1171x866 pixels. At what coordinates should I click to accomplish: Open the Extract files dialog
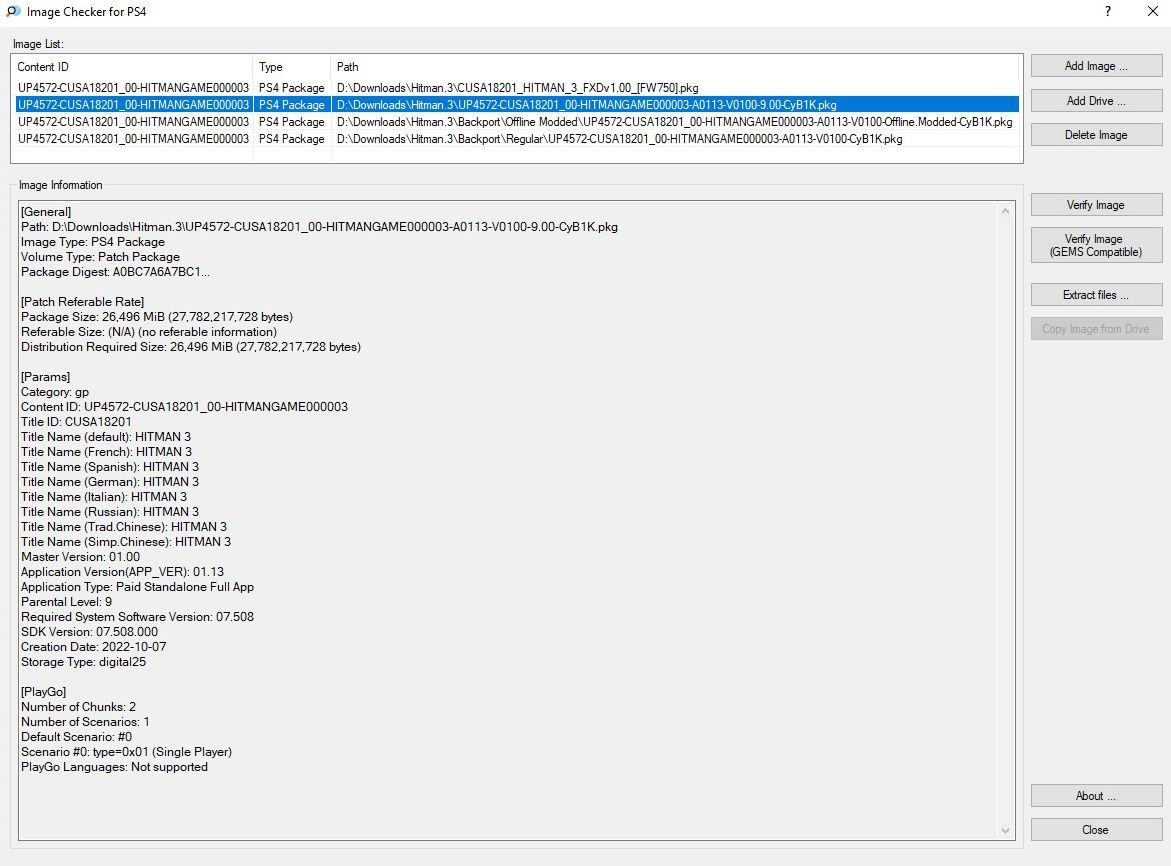1096,295
